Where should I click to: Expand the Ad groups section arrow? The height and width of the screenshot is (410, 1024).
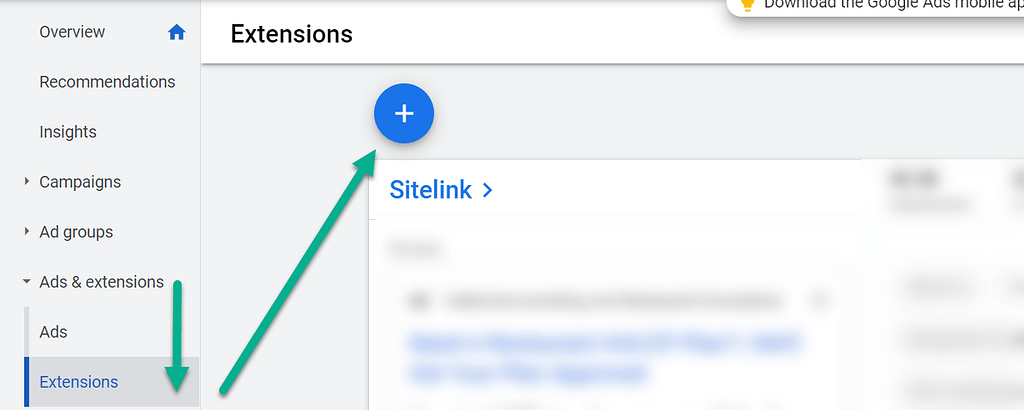pos(26,232)
